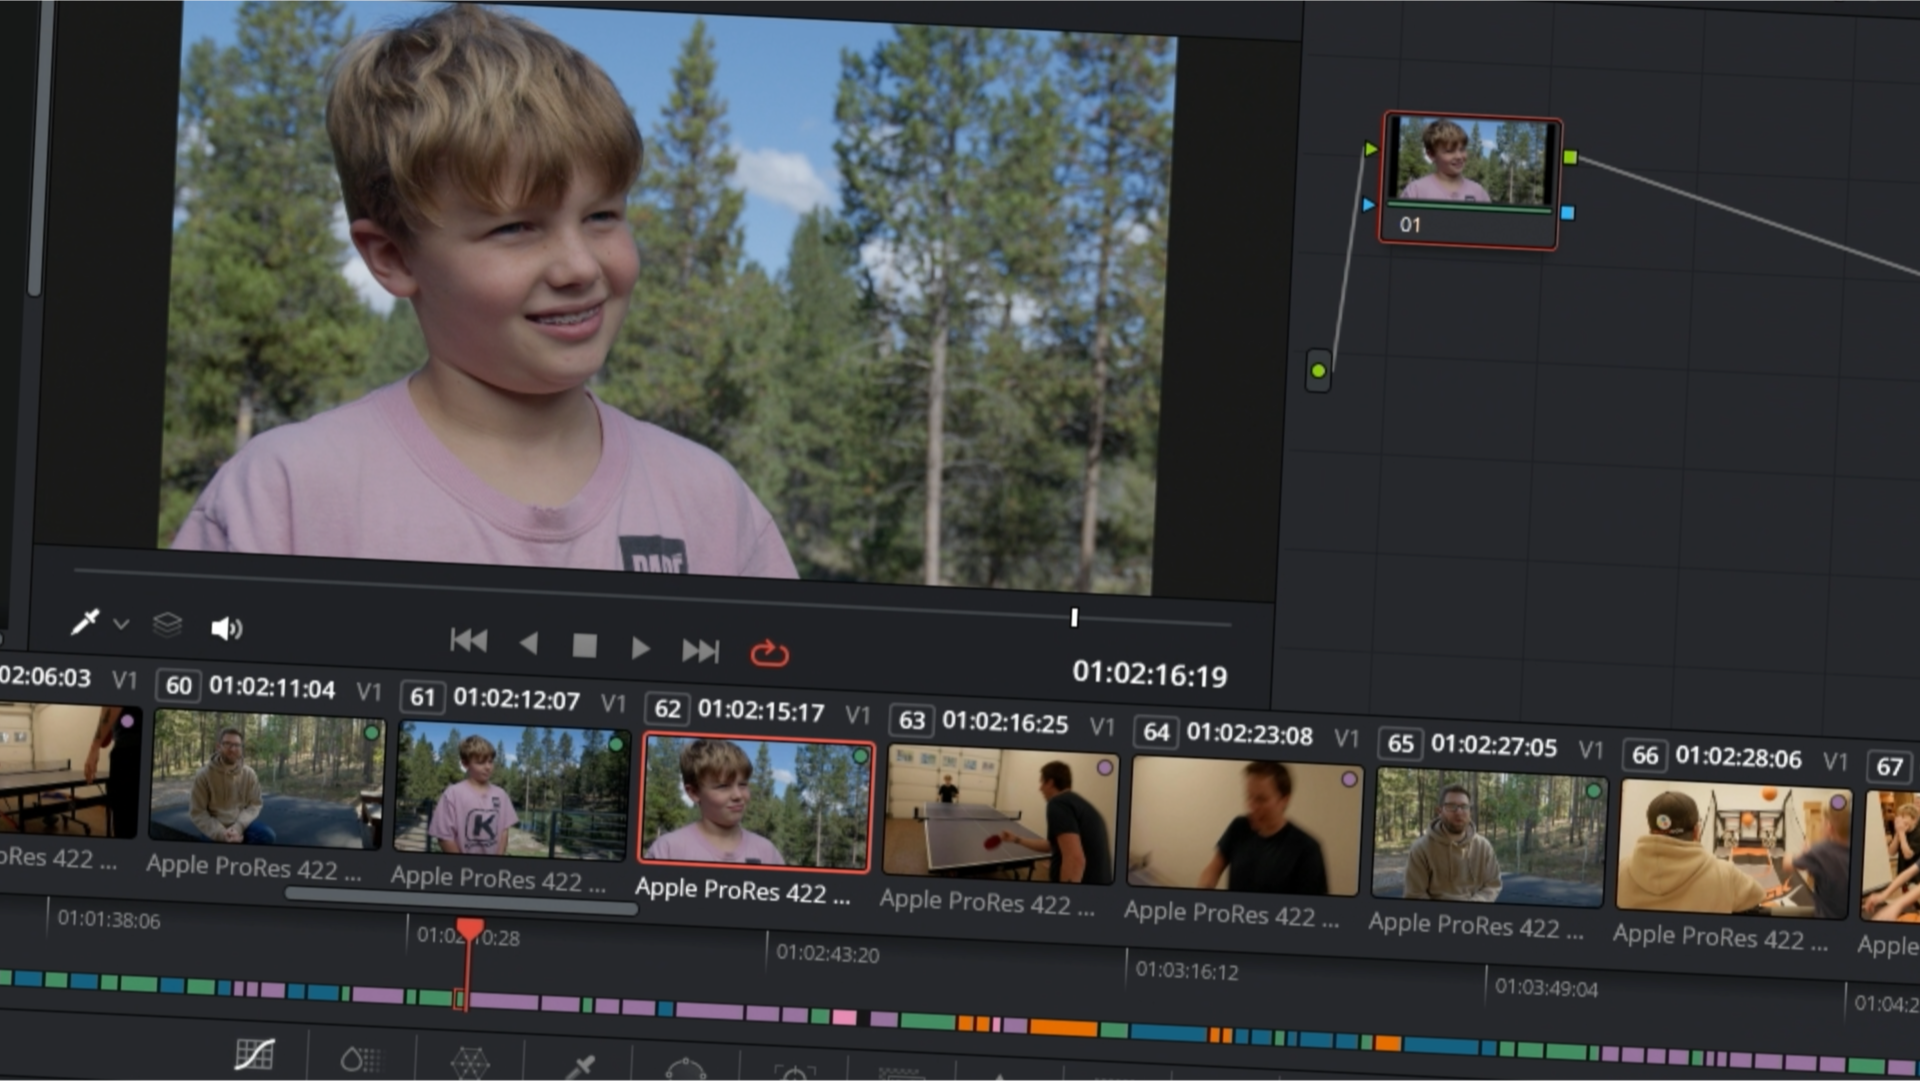
Task: Jump to the first frame
Action: click(468, 640)
